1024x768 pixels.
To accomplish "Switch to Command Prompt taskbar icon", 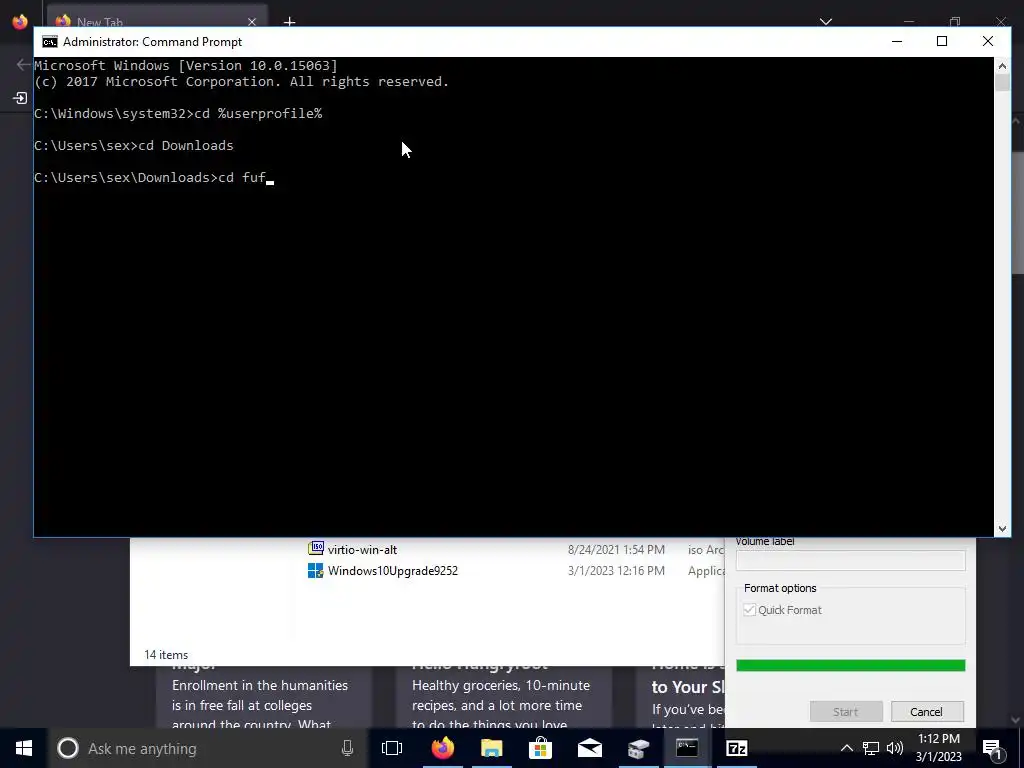I will coord(687,748).
